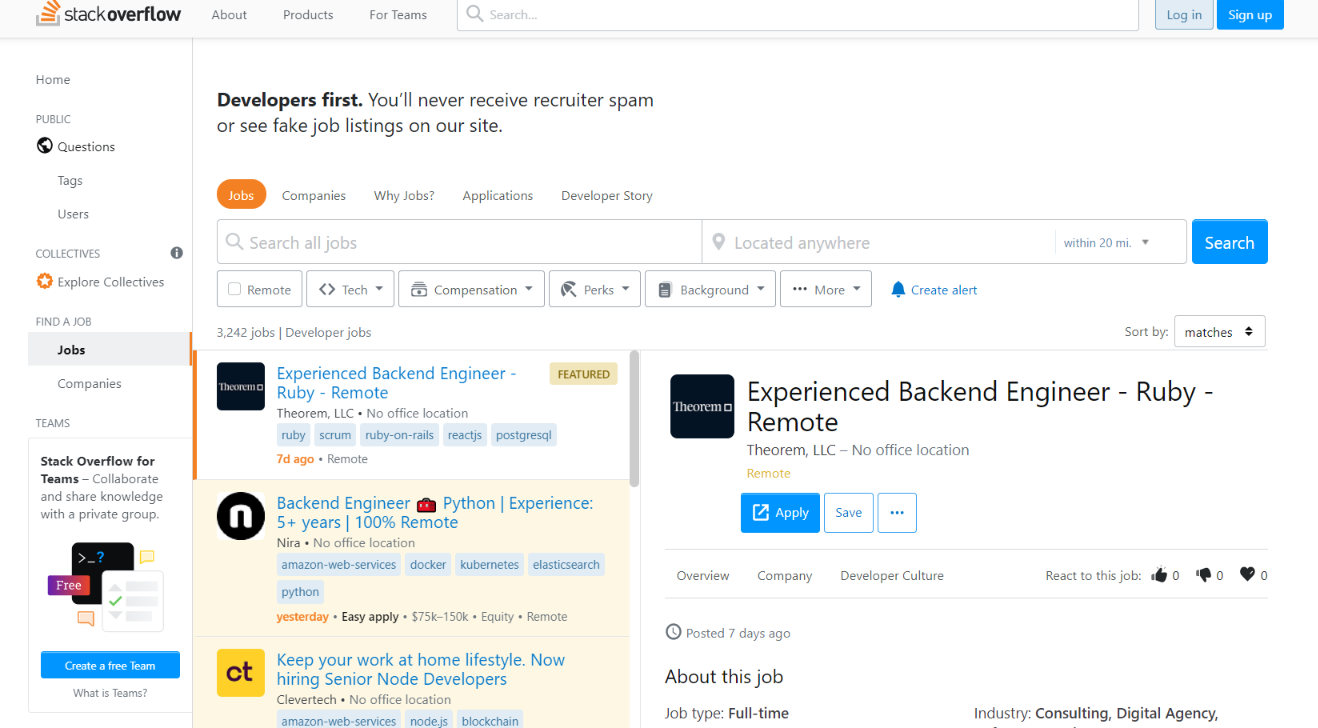Screen dimensions: 1318x728
Task: Click the ruby-on-rails tag
Action: [x=399, y=435]
